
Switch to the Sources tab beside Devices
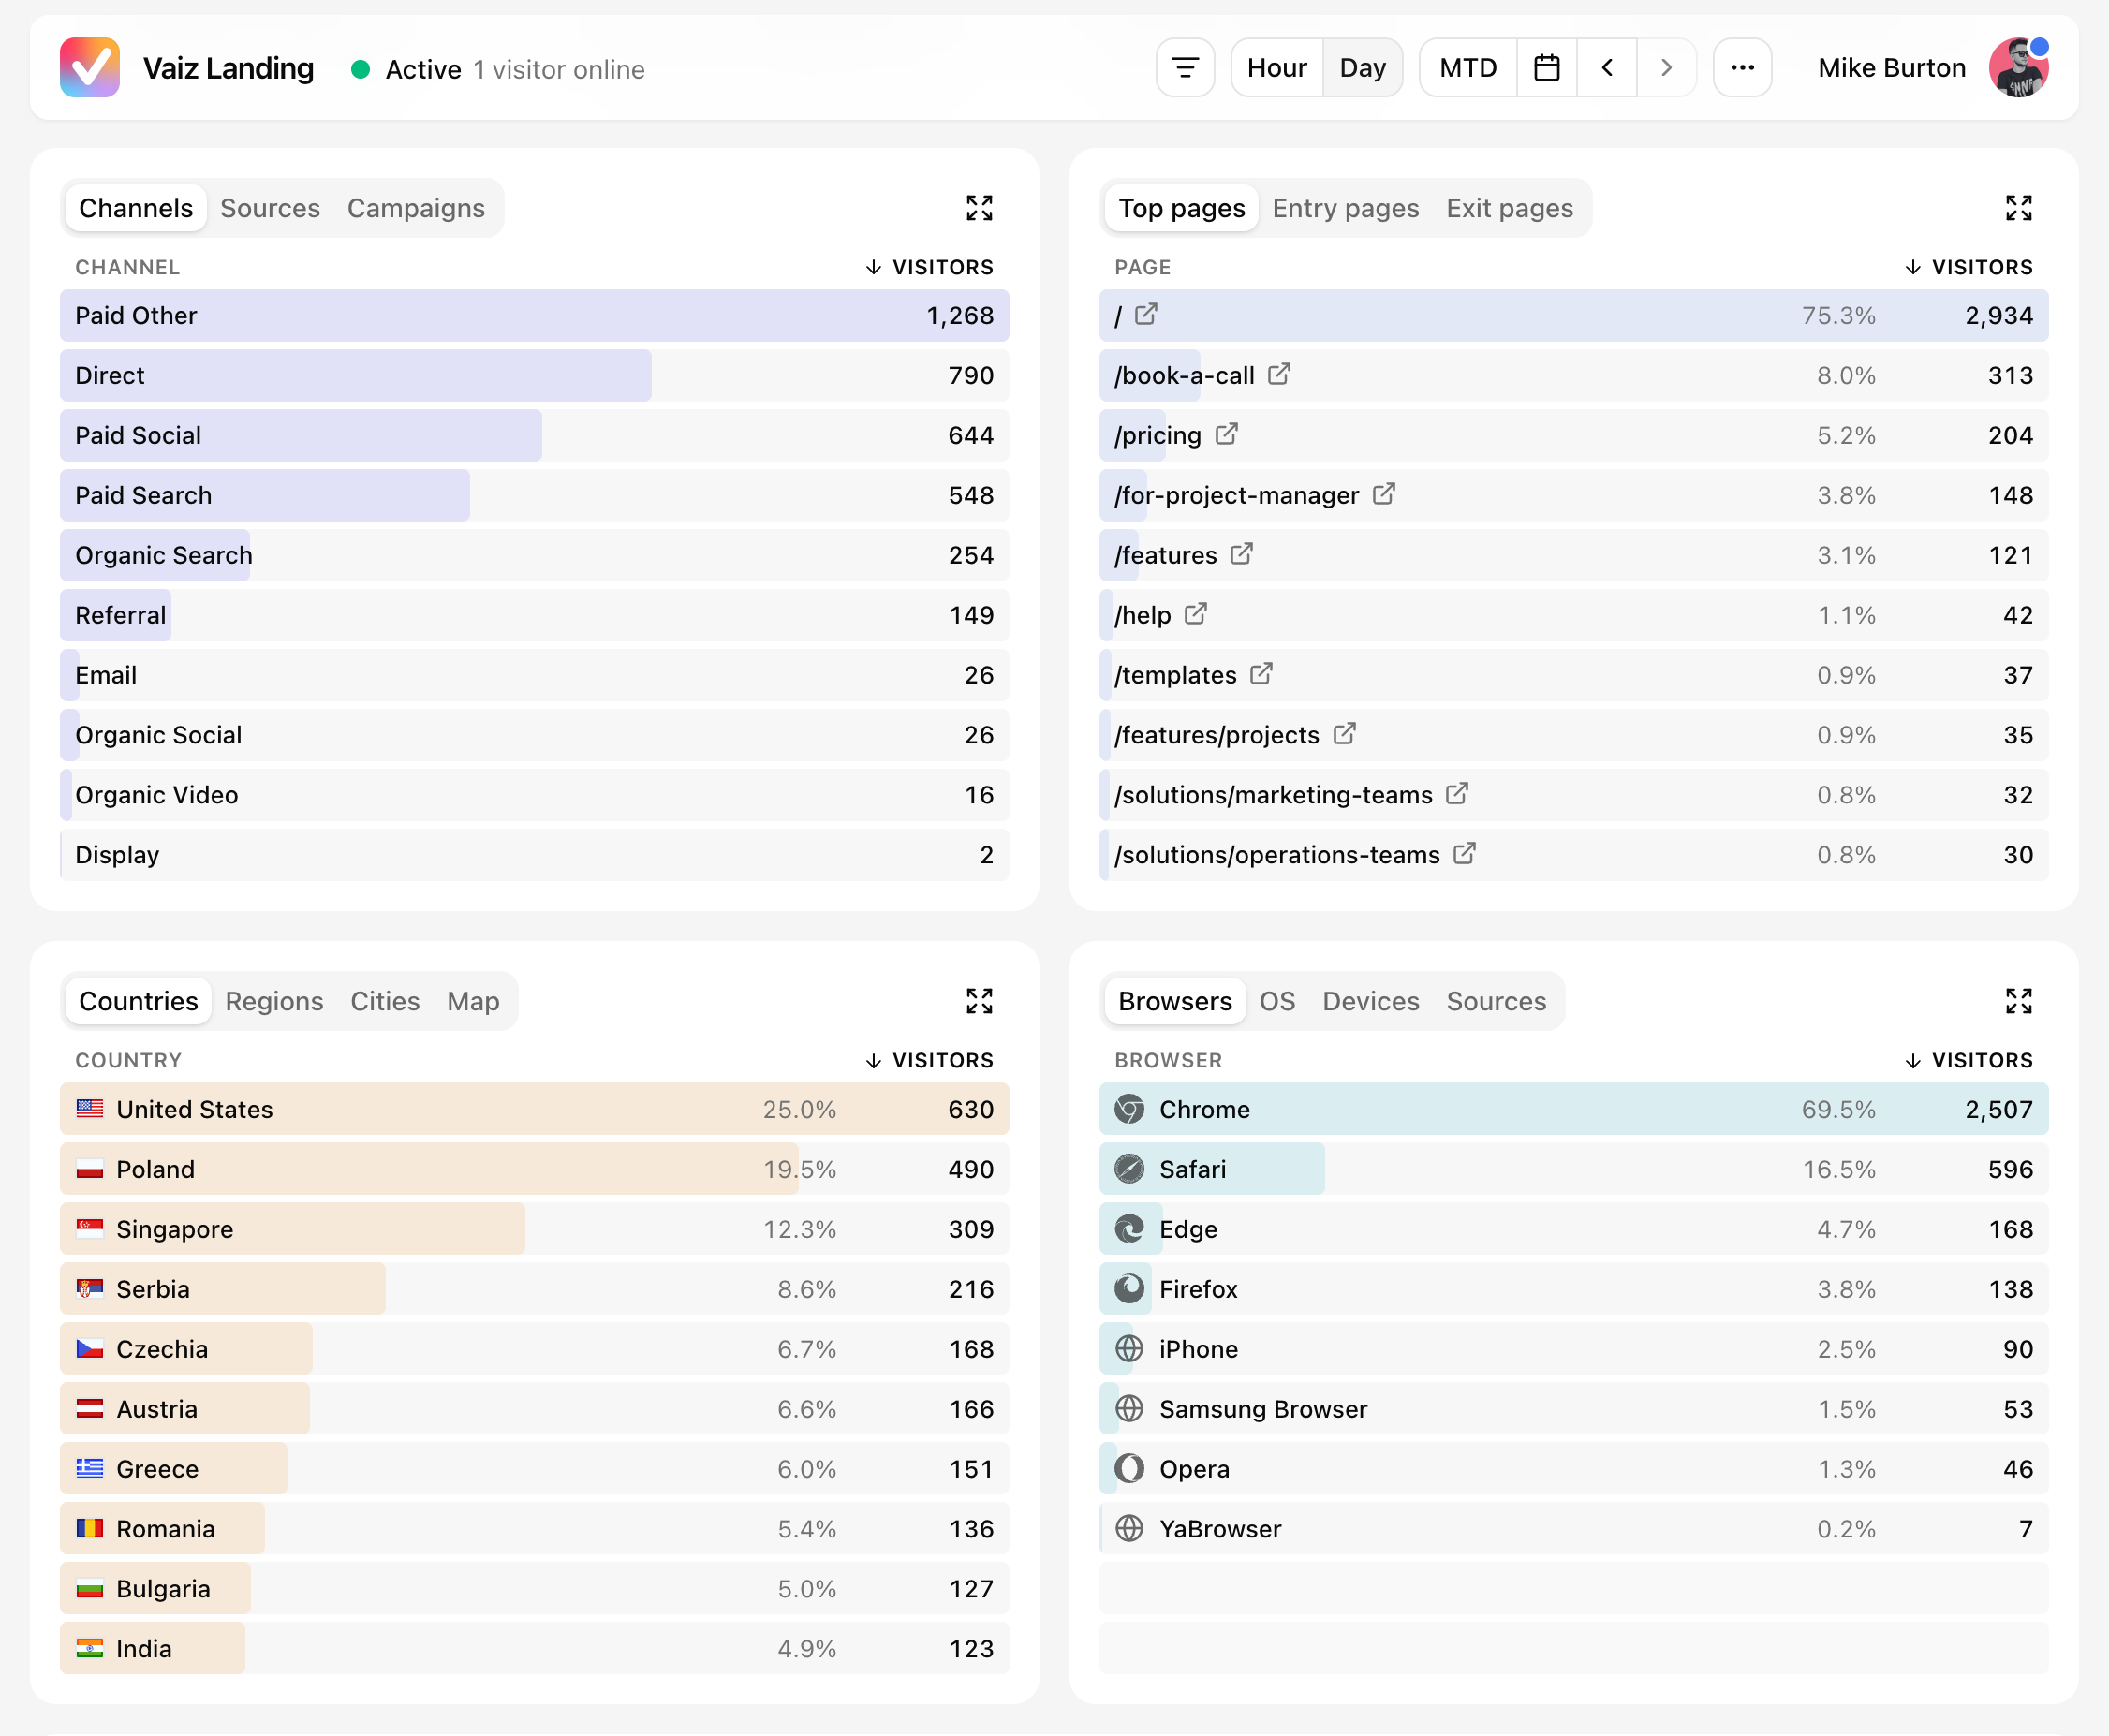(1496, 1001)
